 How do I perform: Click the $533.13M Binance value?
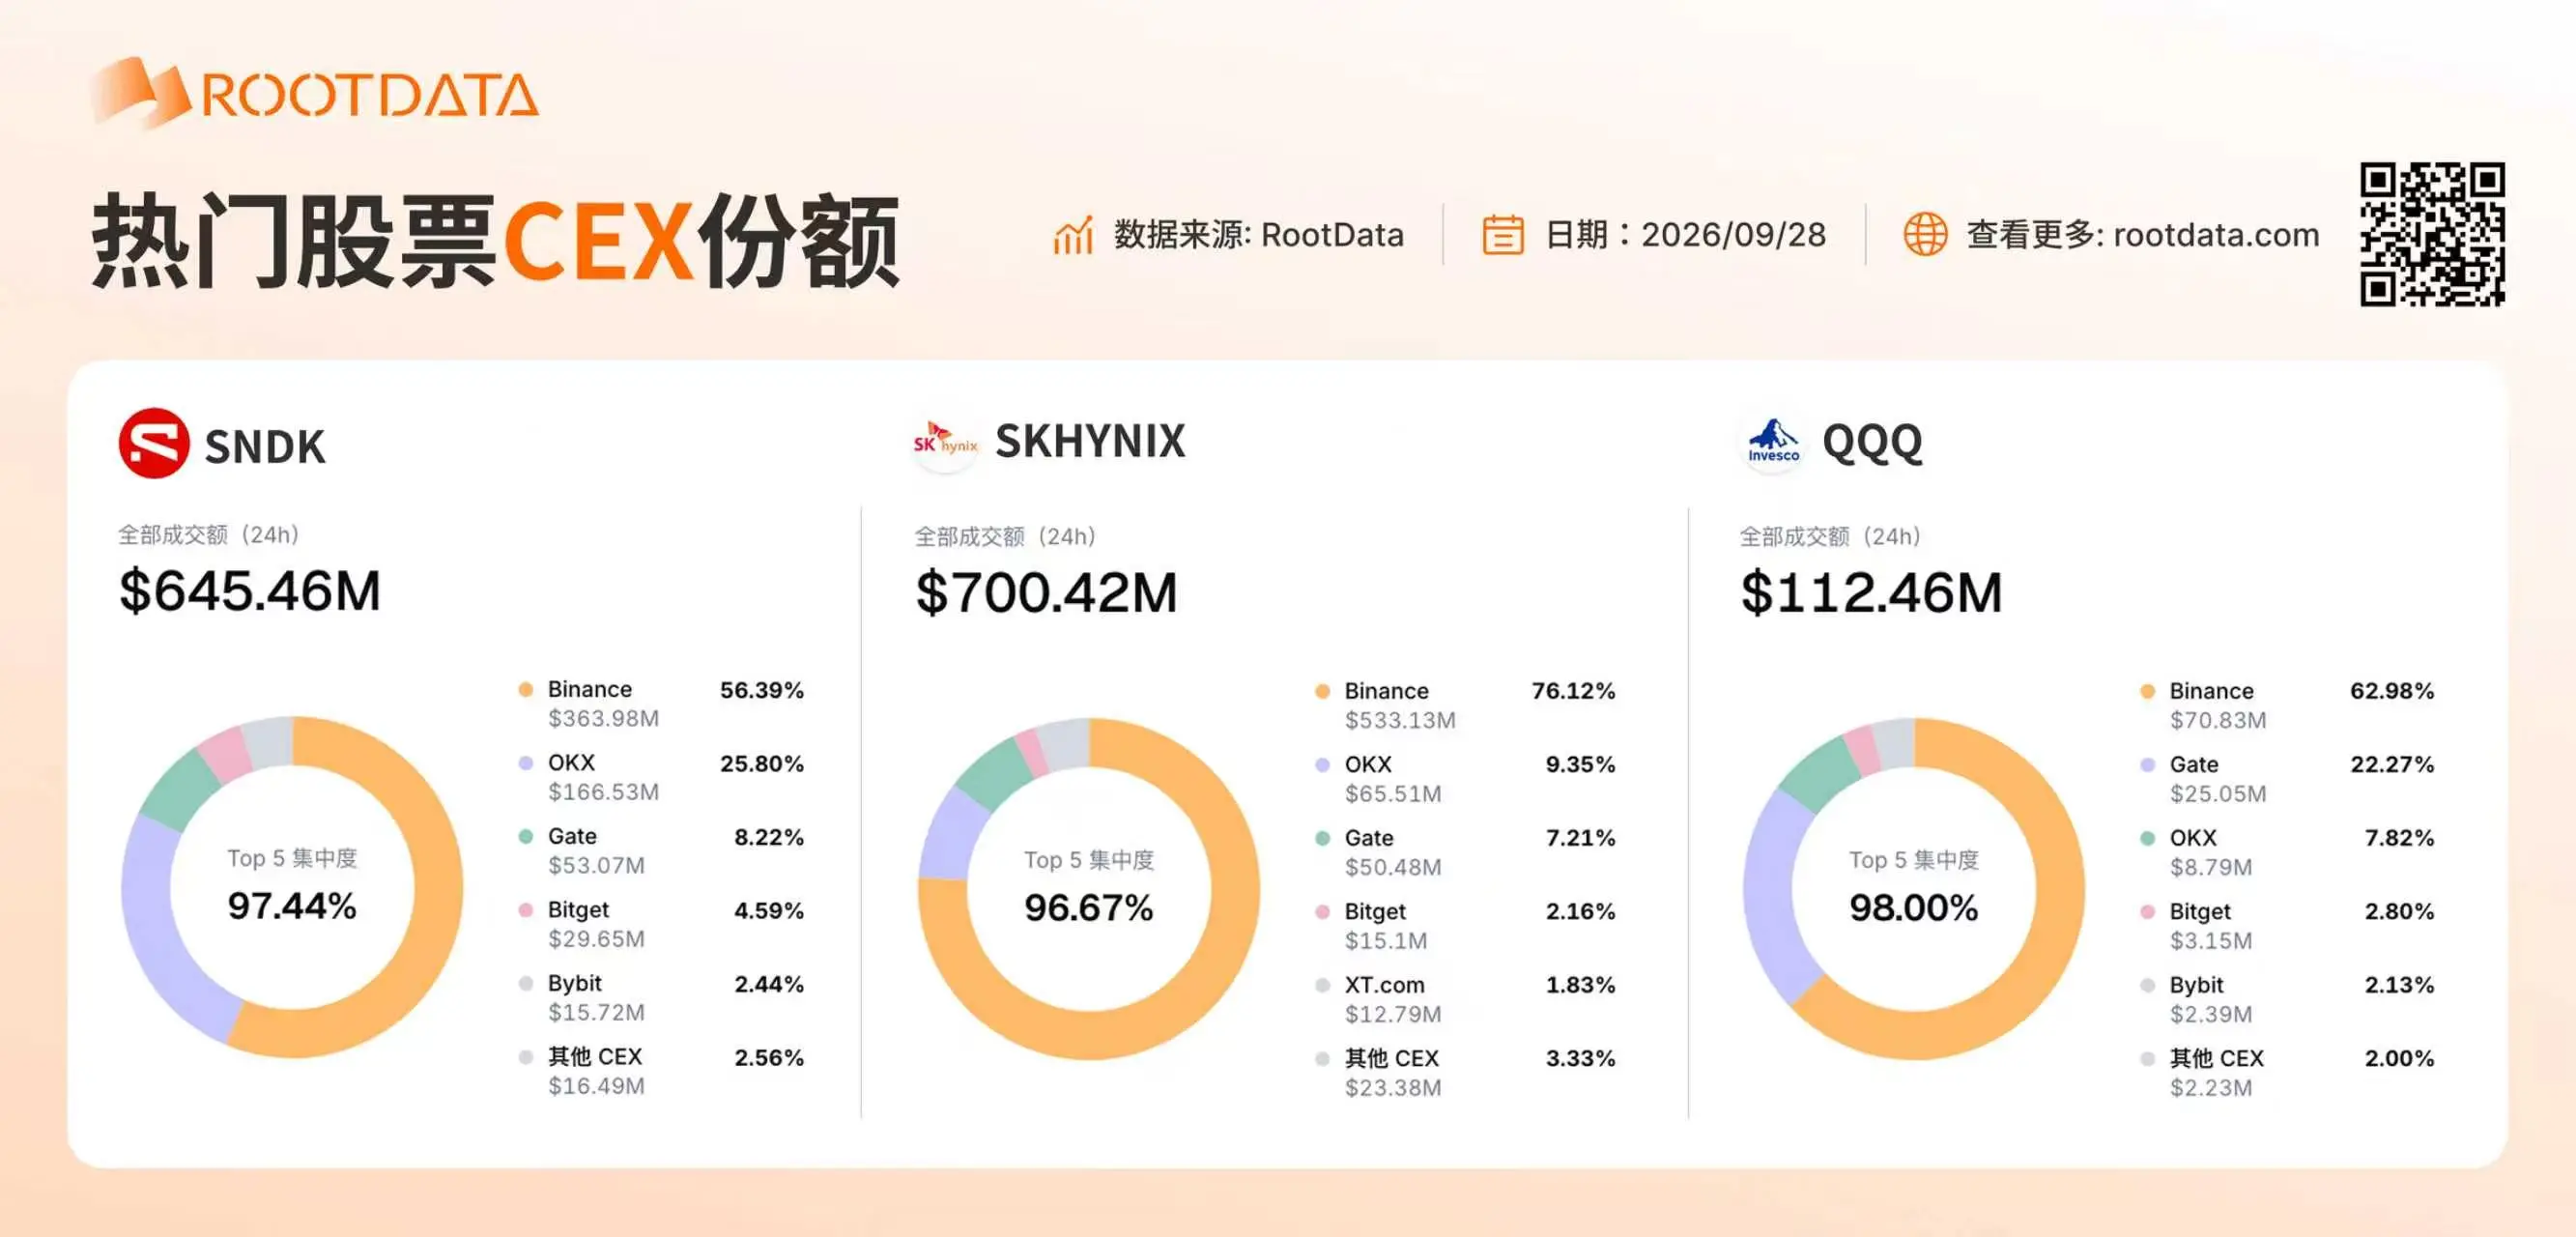coord(1400,720)
